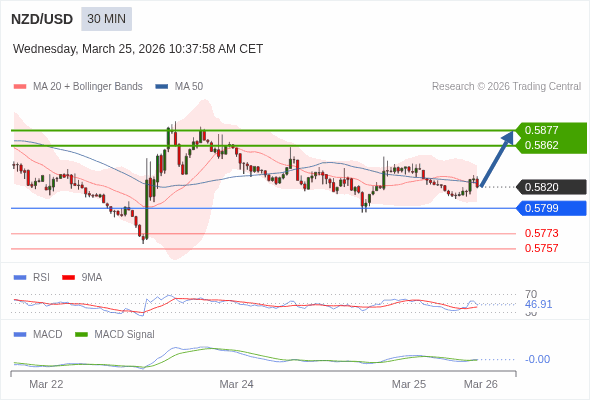Click the 9MA red legend swatch
The image size is (590, 400).
68,278
